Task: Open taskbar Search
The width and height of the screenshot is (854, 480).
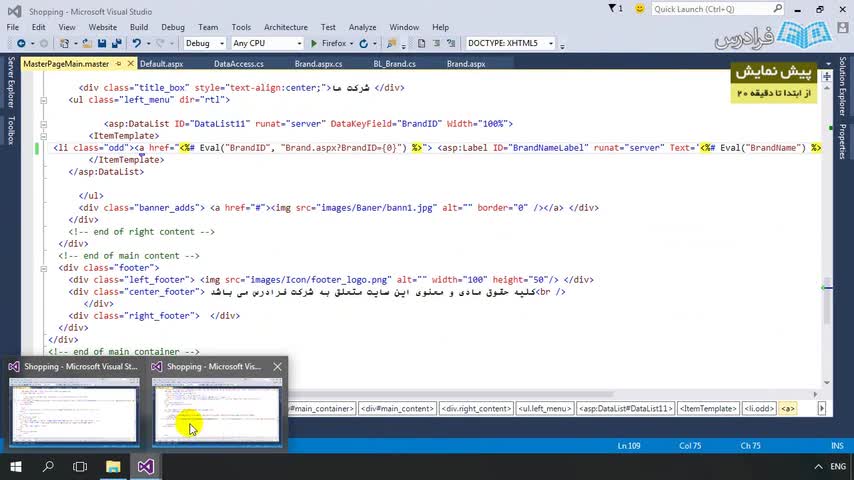Action: pos(48,466)
